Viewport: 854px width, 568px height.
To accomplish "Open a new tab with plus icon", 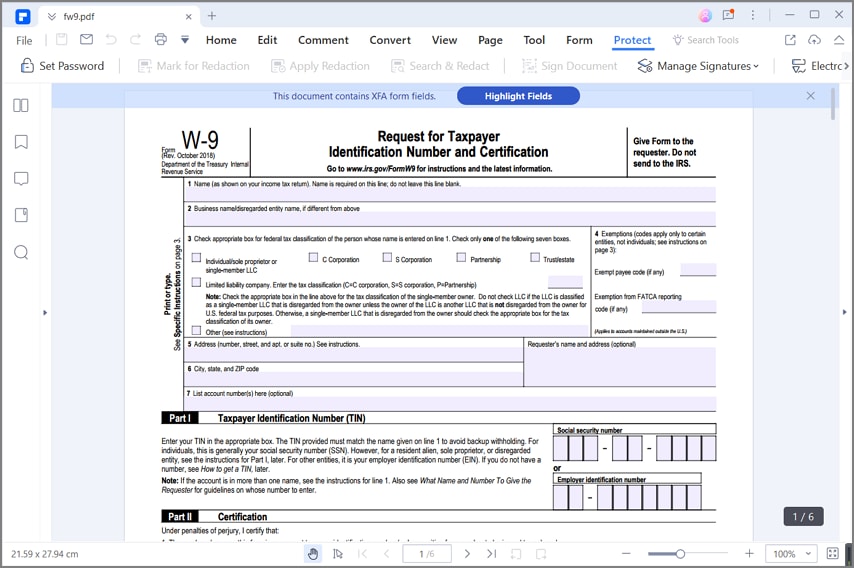I will coord(212,16).
